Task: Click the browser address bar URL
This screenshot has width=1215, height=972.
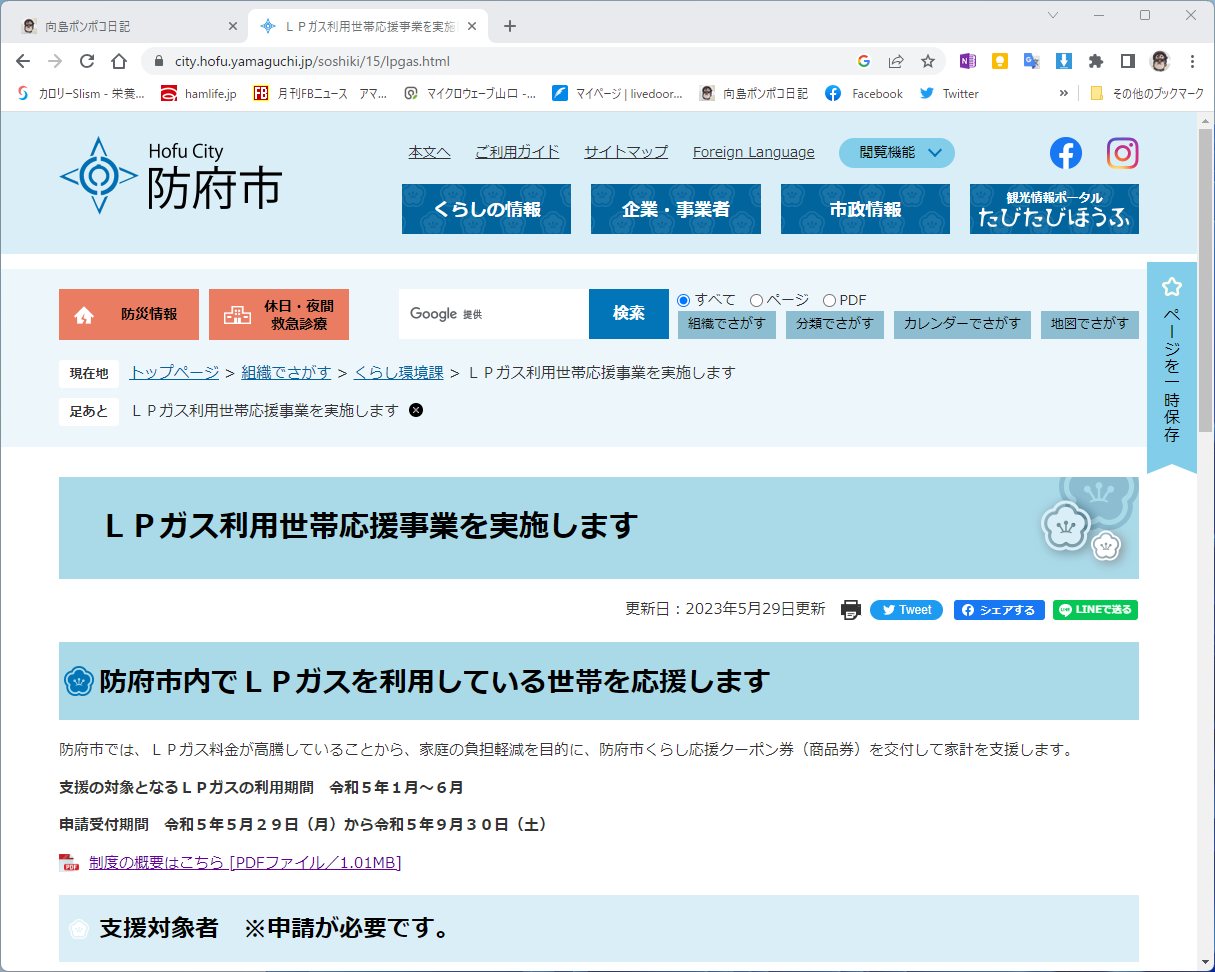Action: click(x=313, y=61)
